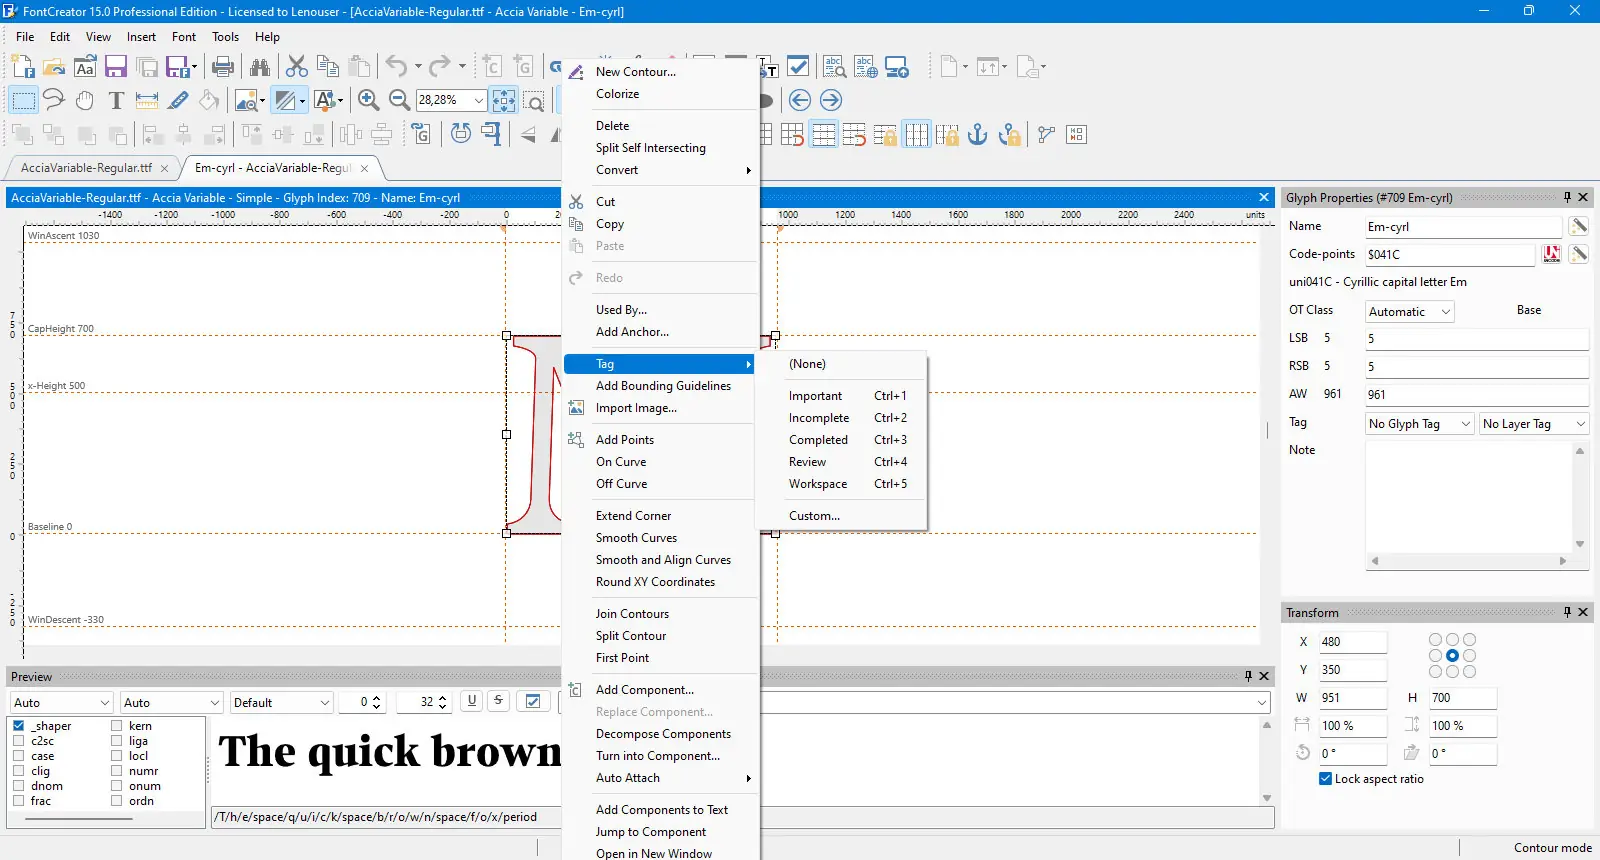The image size is (1600, 860).
Task: Click Custom... in the Tag submenu
Action: 842,516
